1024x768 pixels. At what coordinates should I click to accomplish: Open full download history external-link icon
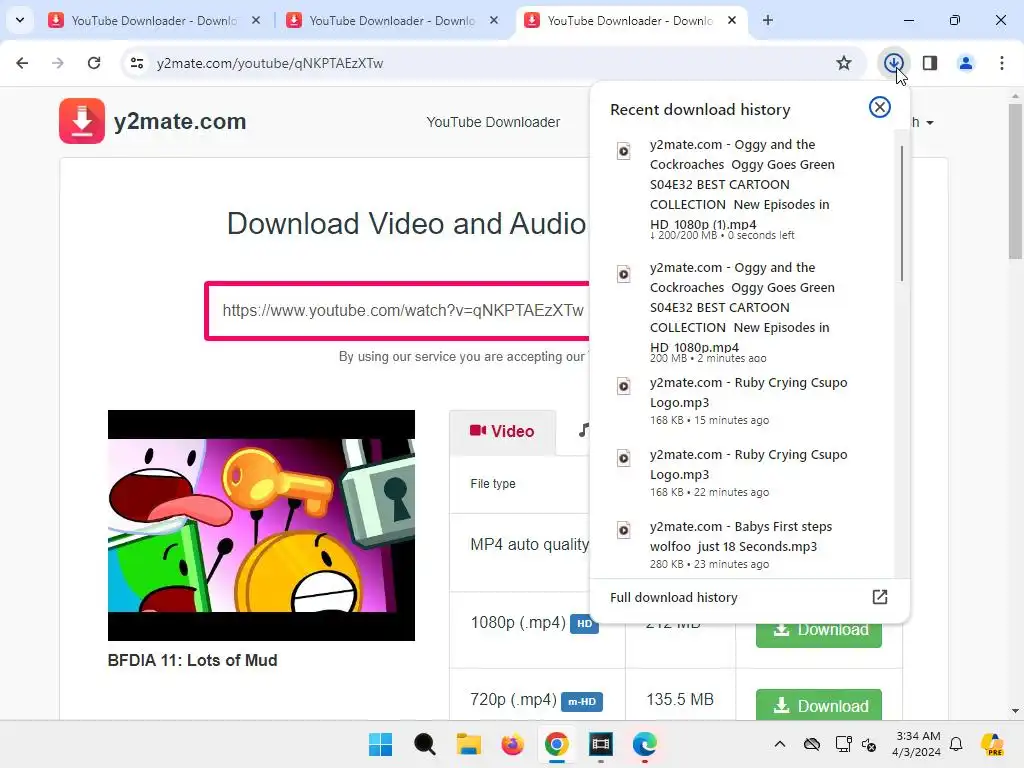point(880,597)
